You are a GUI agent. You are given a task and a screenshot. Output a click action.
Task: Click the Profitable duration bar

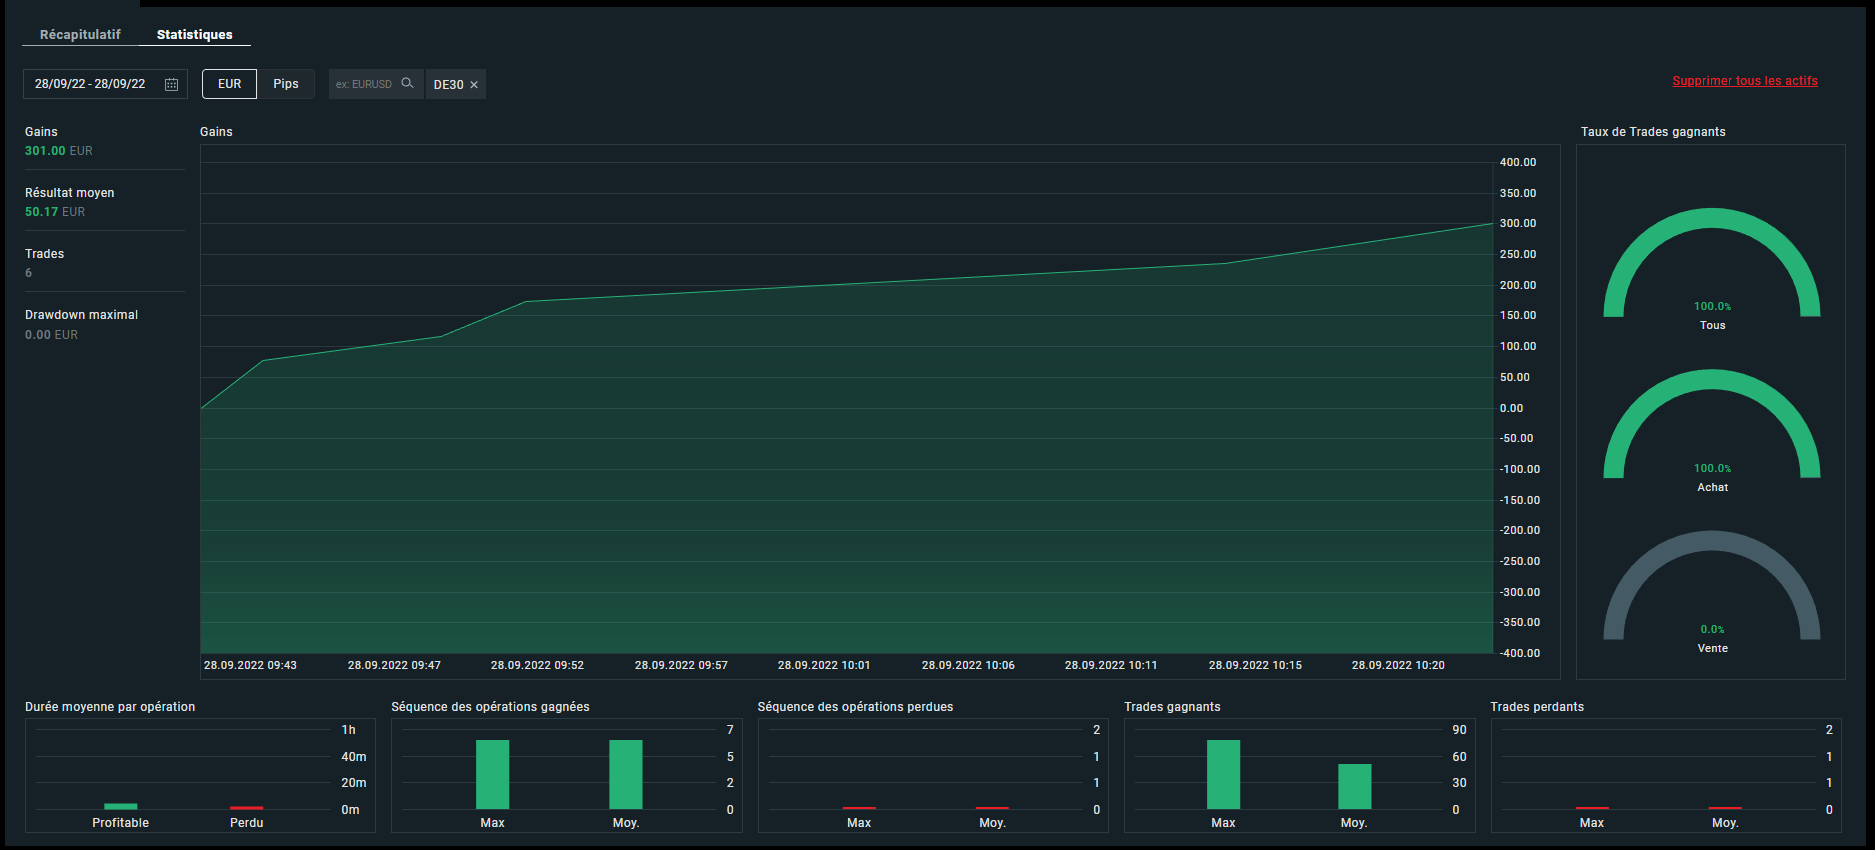(121, 806)
